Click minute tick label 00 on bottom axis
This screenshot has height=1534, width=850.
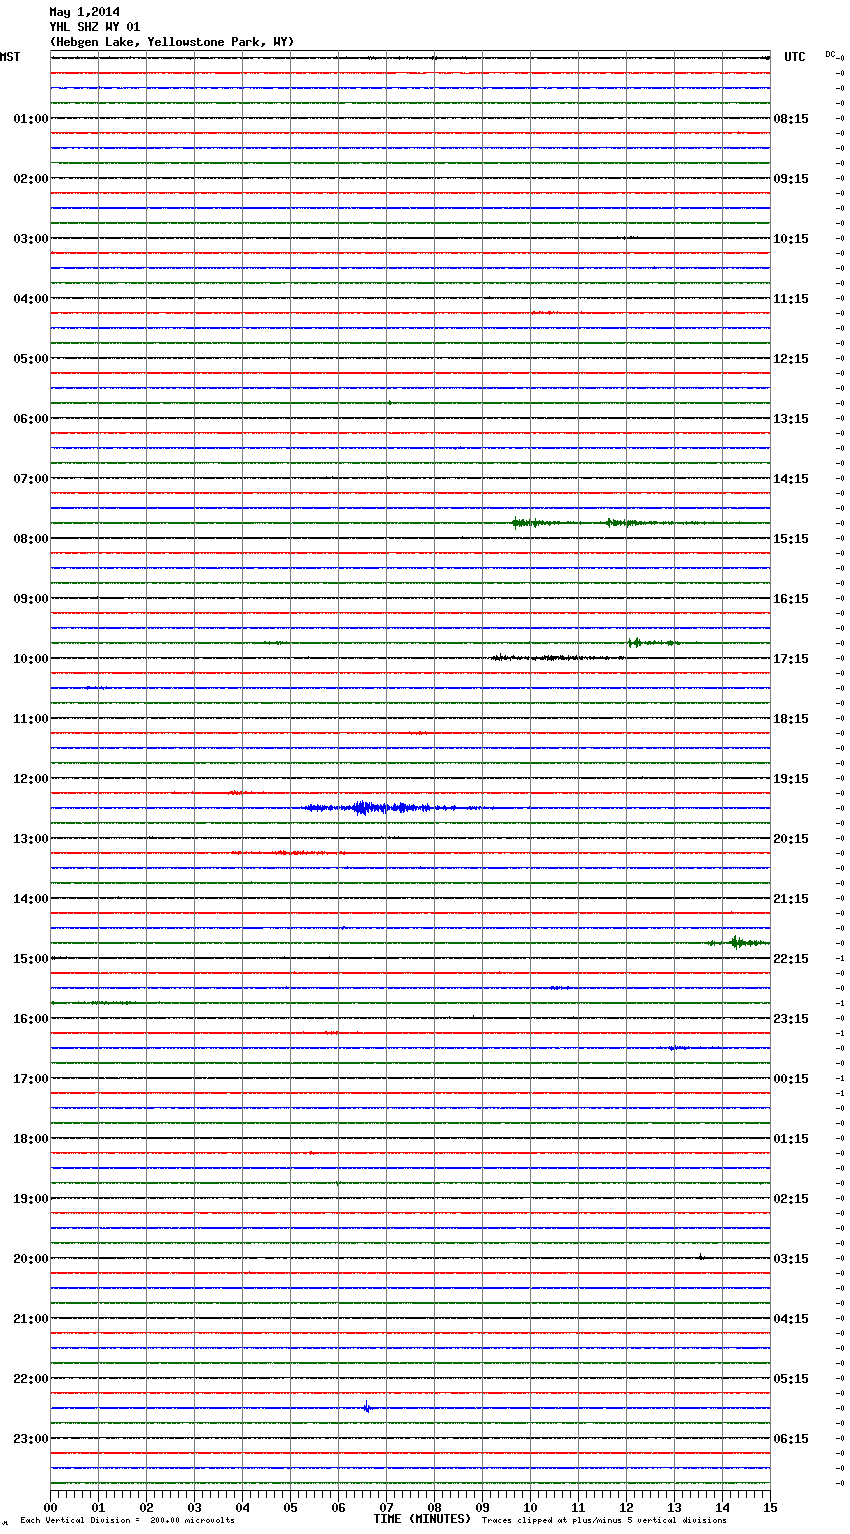(50, 1507)
